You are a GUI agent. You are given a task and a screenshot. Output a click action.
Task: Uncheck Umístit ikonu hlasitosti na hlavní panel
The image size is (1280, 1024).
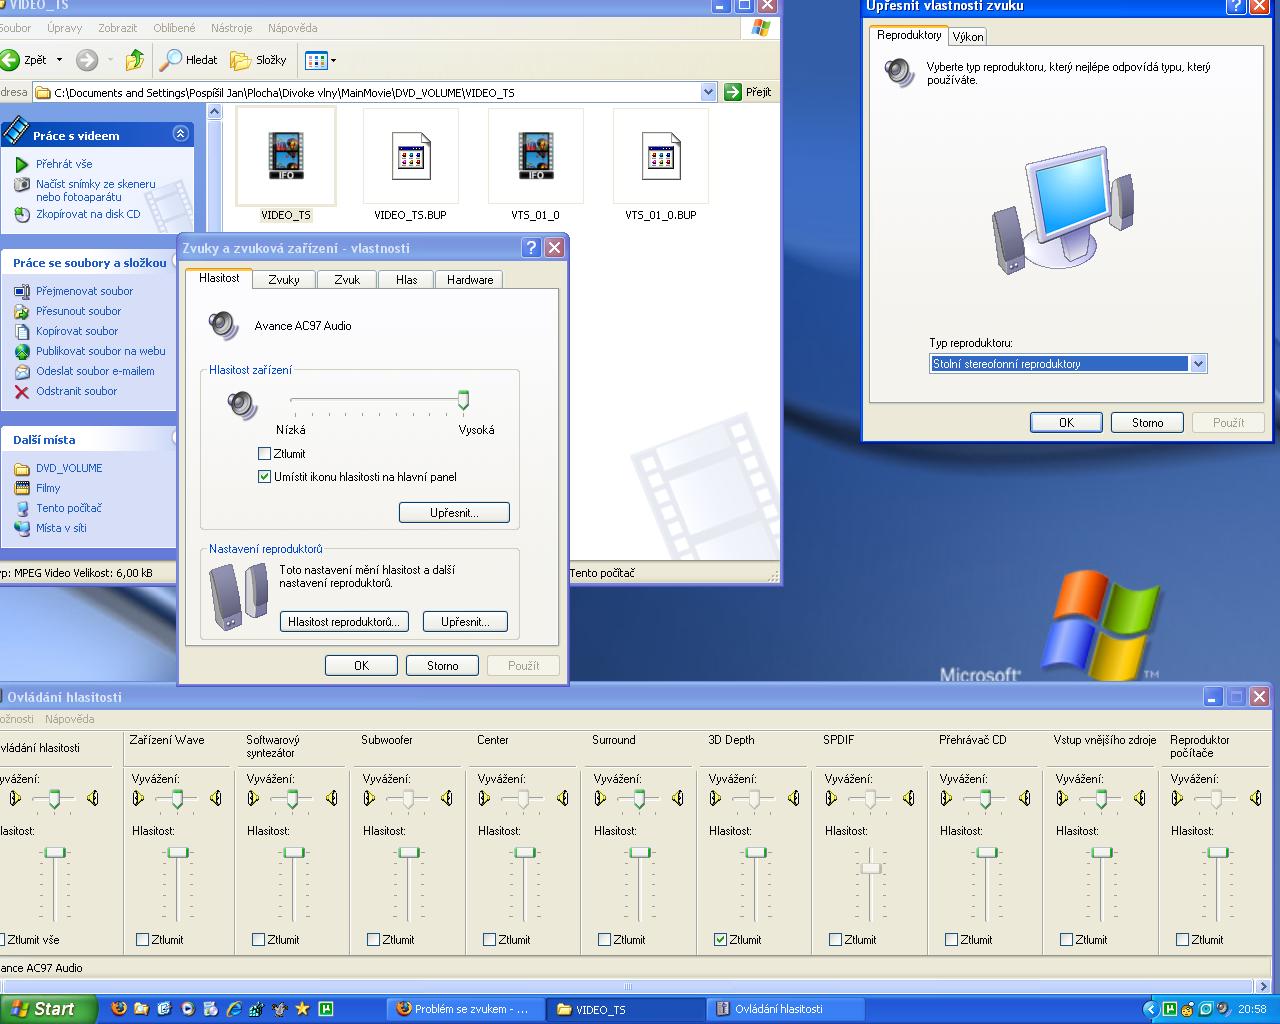[265, 477]
